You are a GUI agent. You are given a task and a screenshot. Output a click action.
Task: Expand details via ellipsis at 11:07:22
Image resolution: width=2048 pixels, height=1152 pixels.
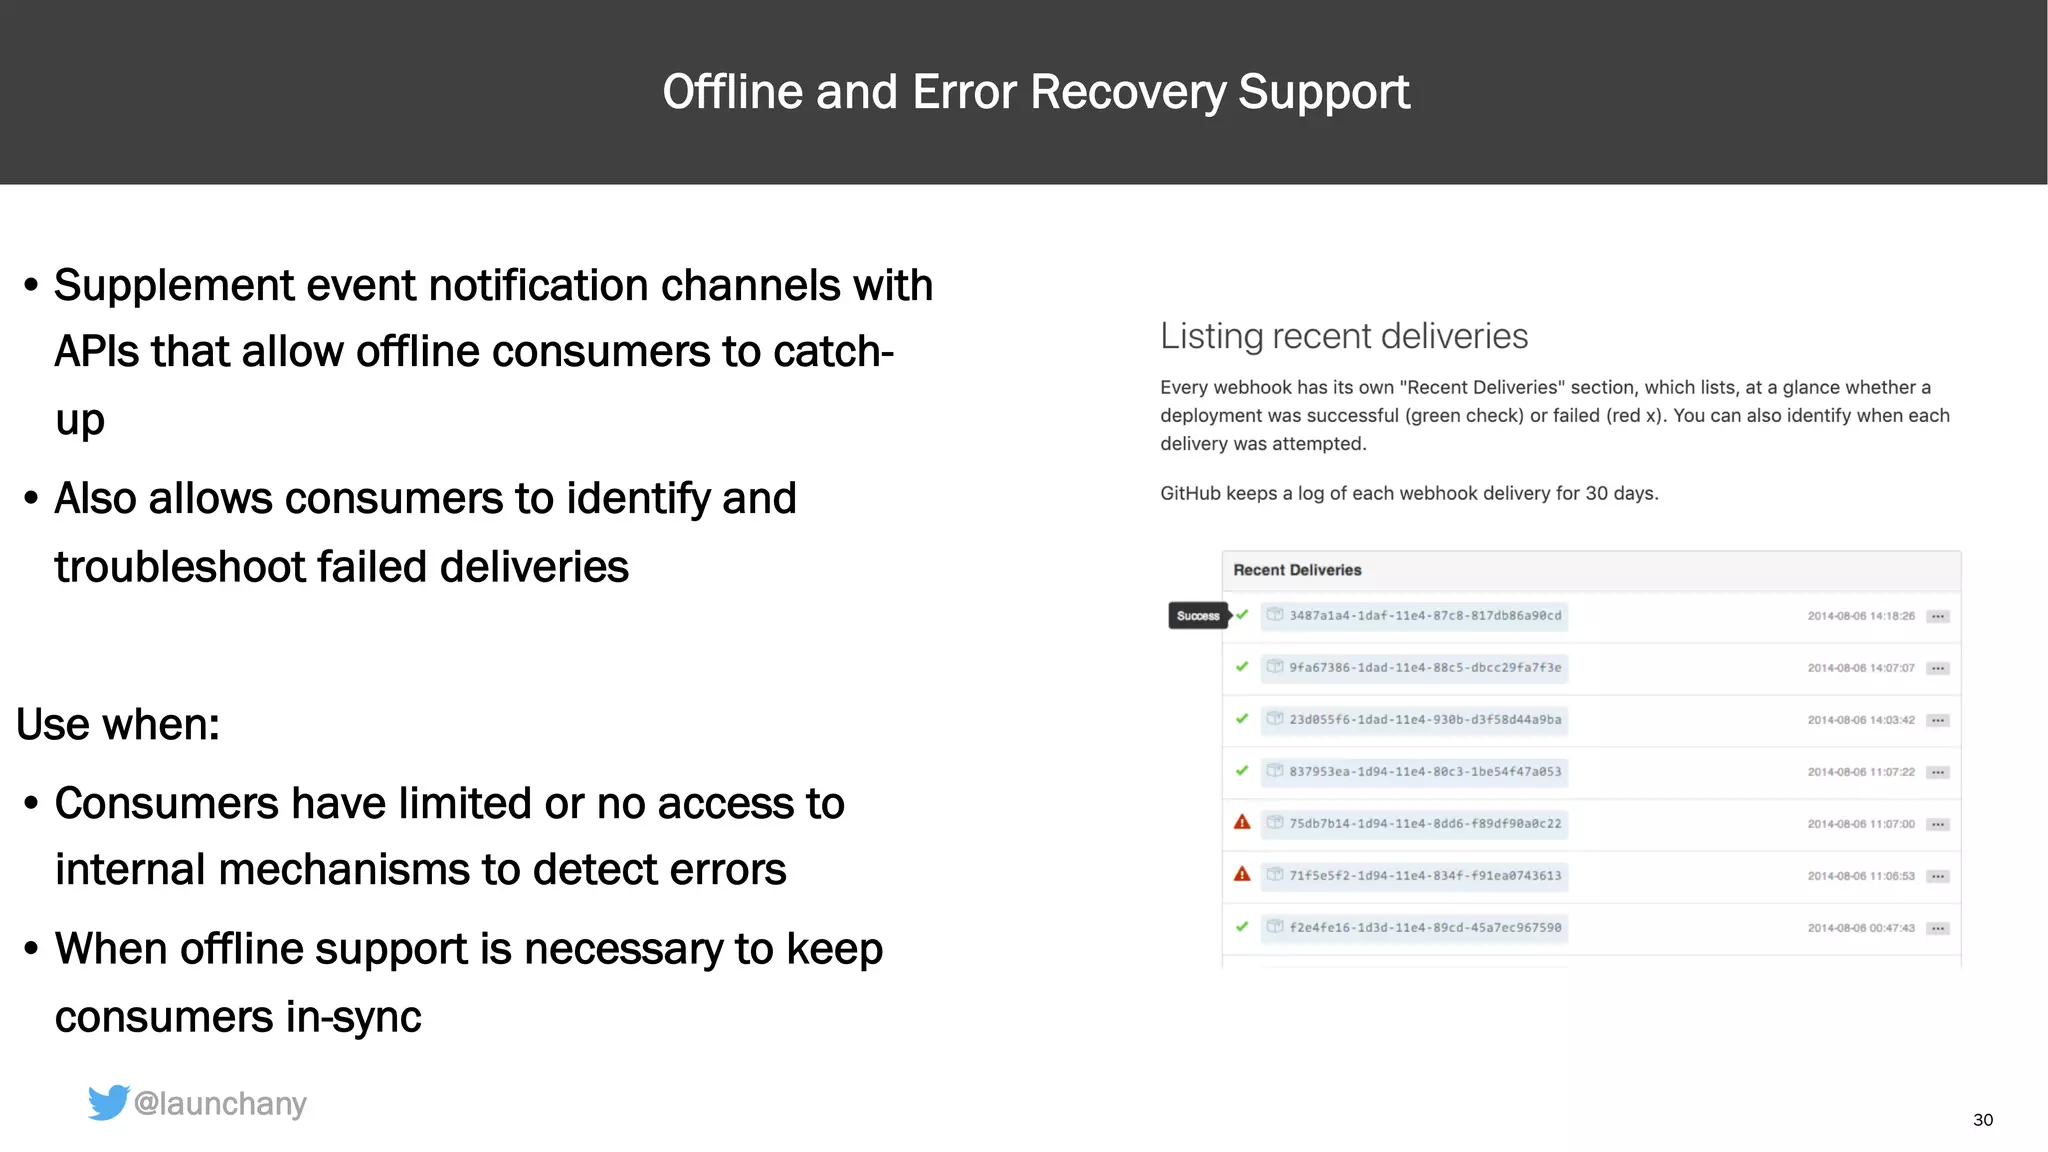pyautogui.click(x=1938, y=773)
